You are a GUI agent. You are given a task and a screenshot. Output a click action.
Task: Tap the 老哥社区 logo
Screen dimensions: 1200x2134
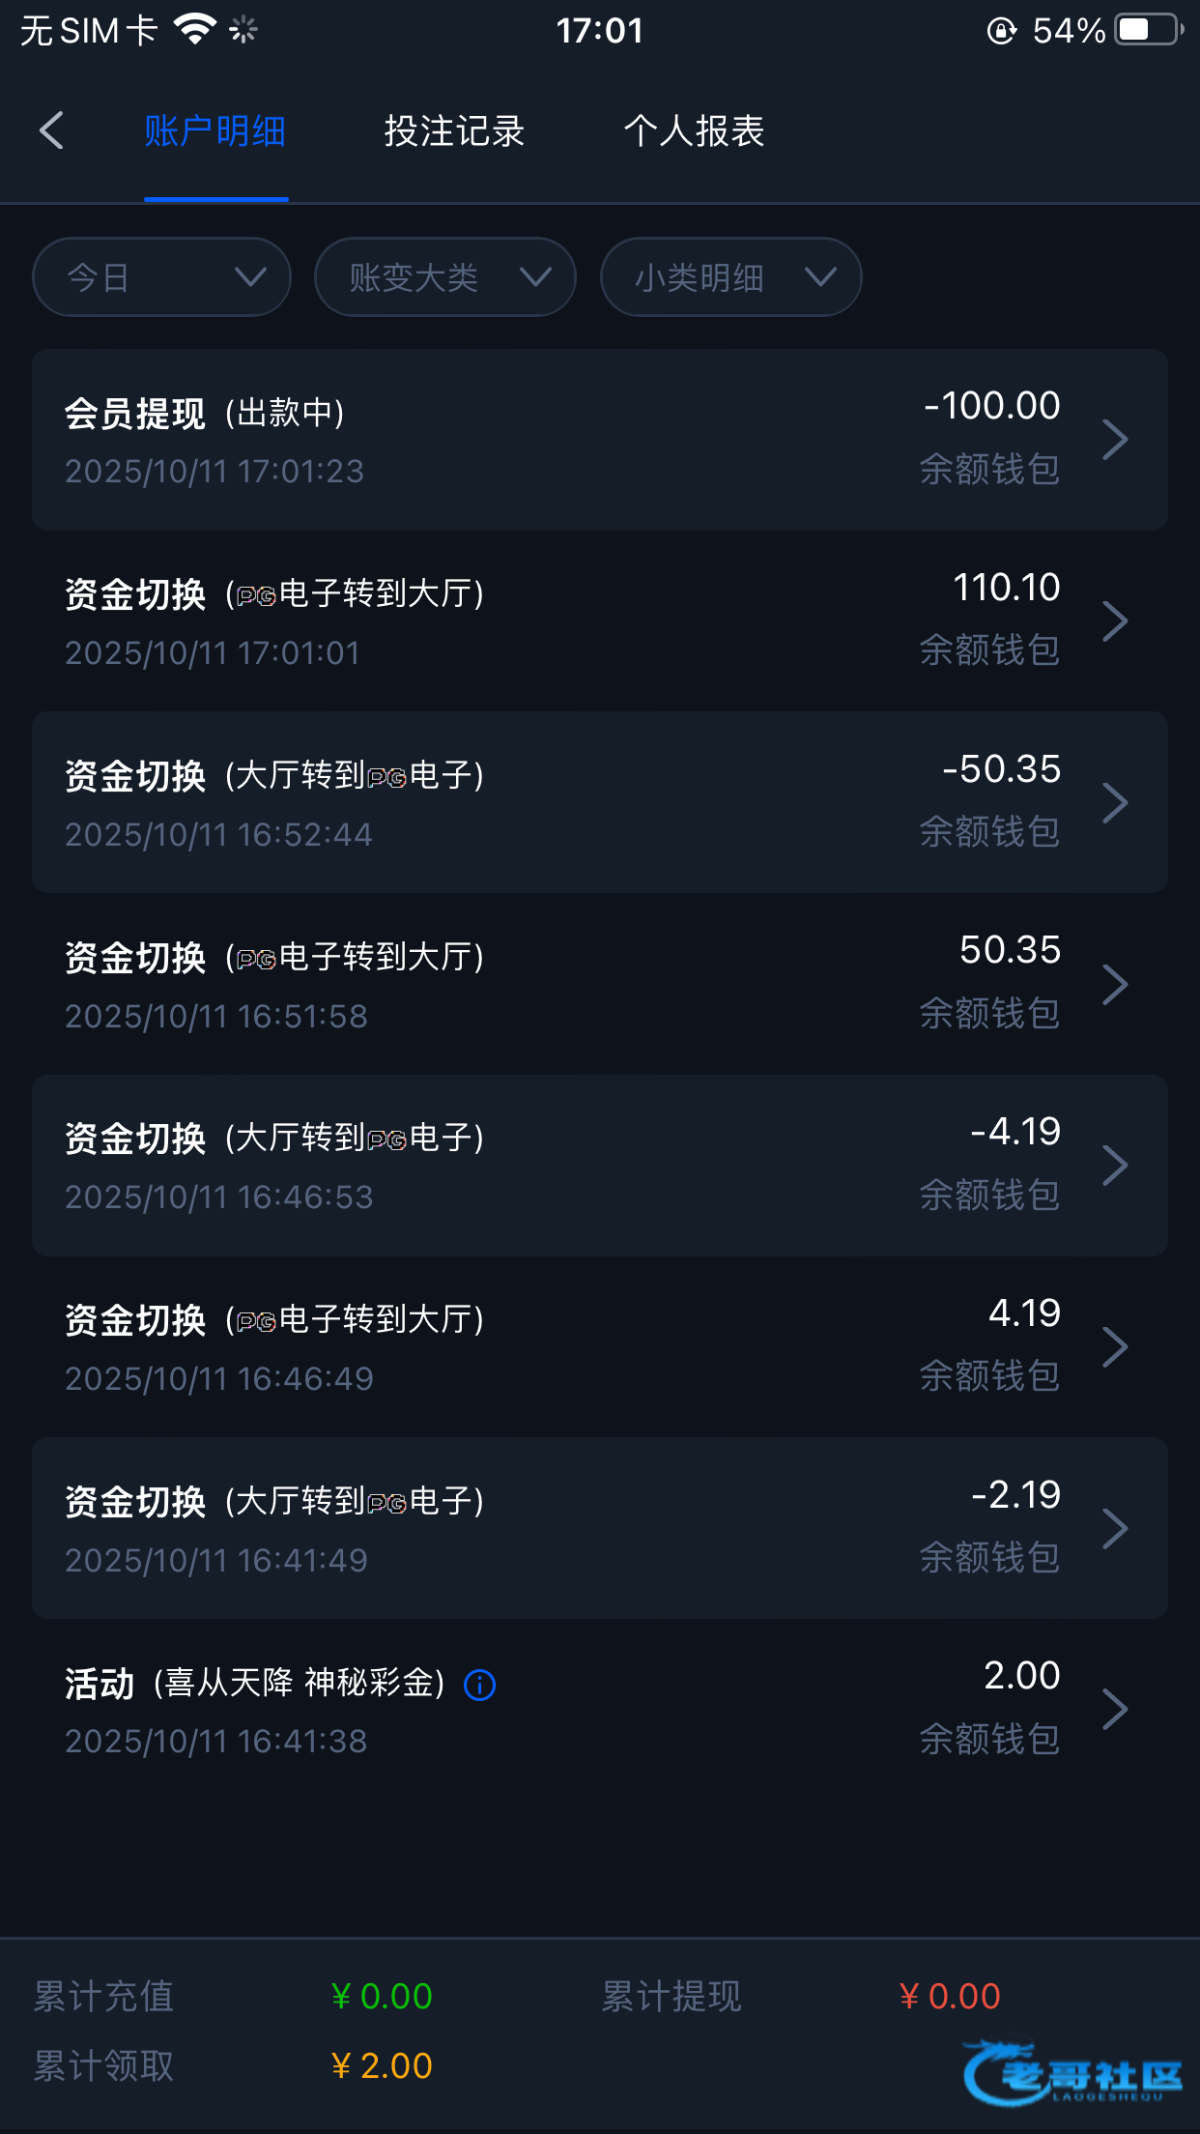click(1072, 2073)
